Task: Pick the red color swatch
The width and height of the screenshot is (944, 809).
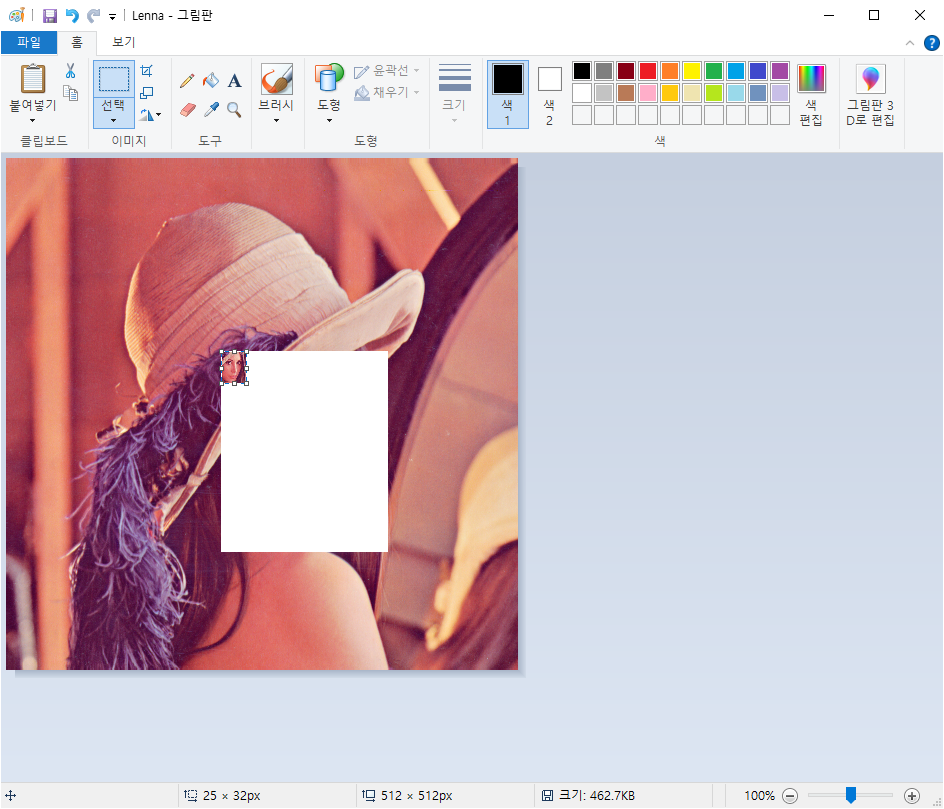Action: click(x=648, y=71)
